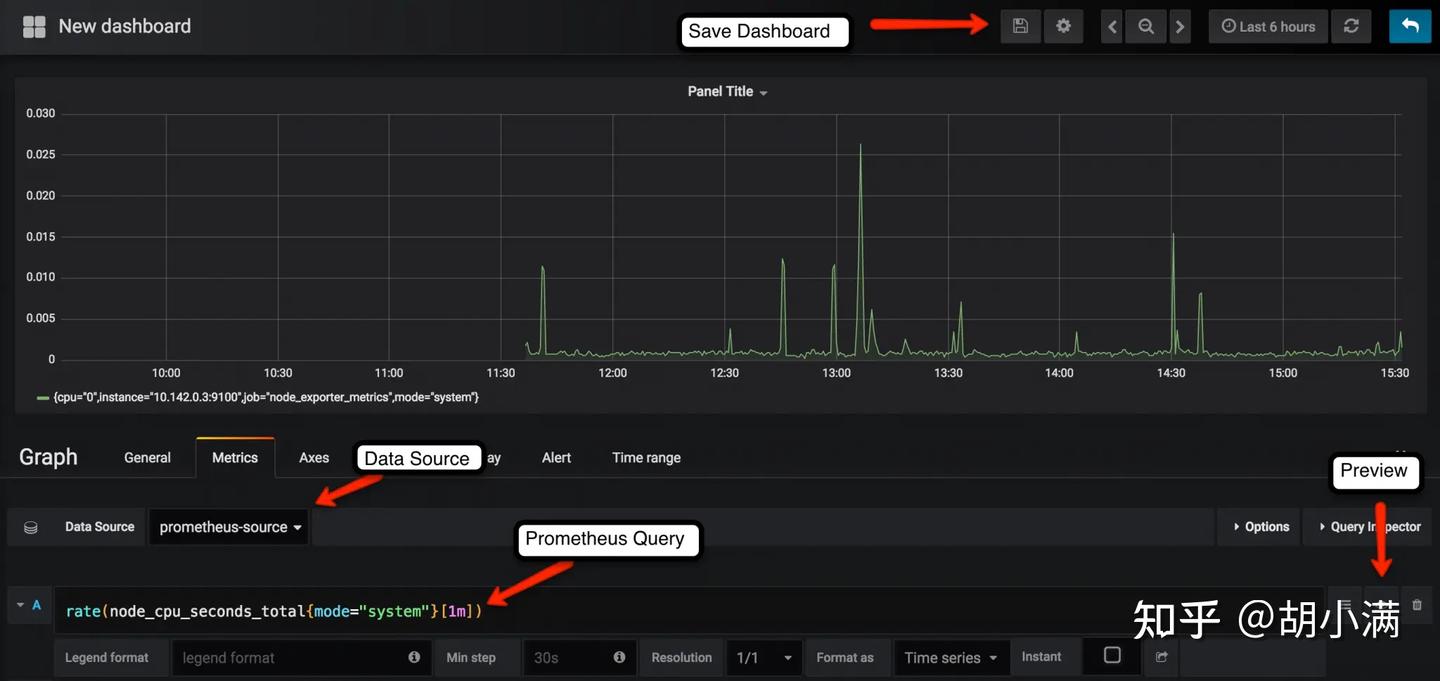
Task: Click the 15:30 time axis label
Action: tap(1394, 373)
